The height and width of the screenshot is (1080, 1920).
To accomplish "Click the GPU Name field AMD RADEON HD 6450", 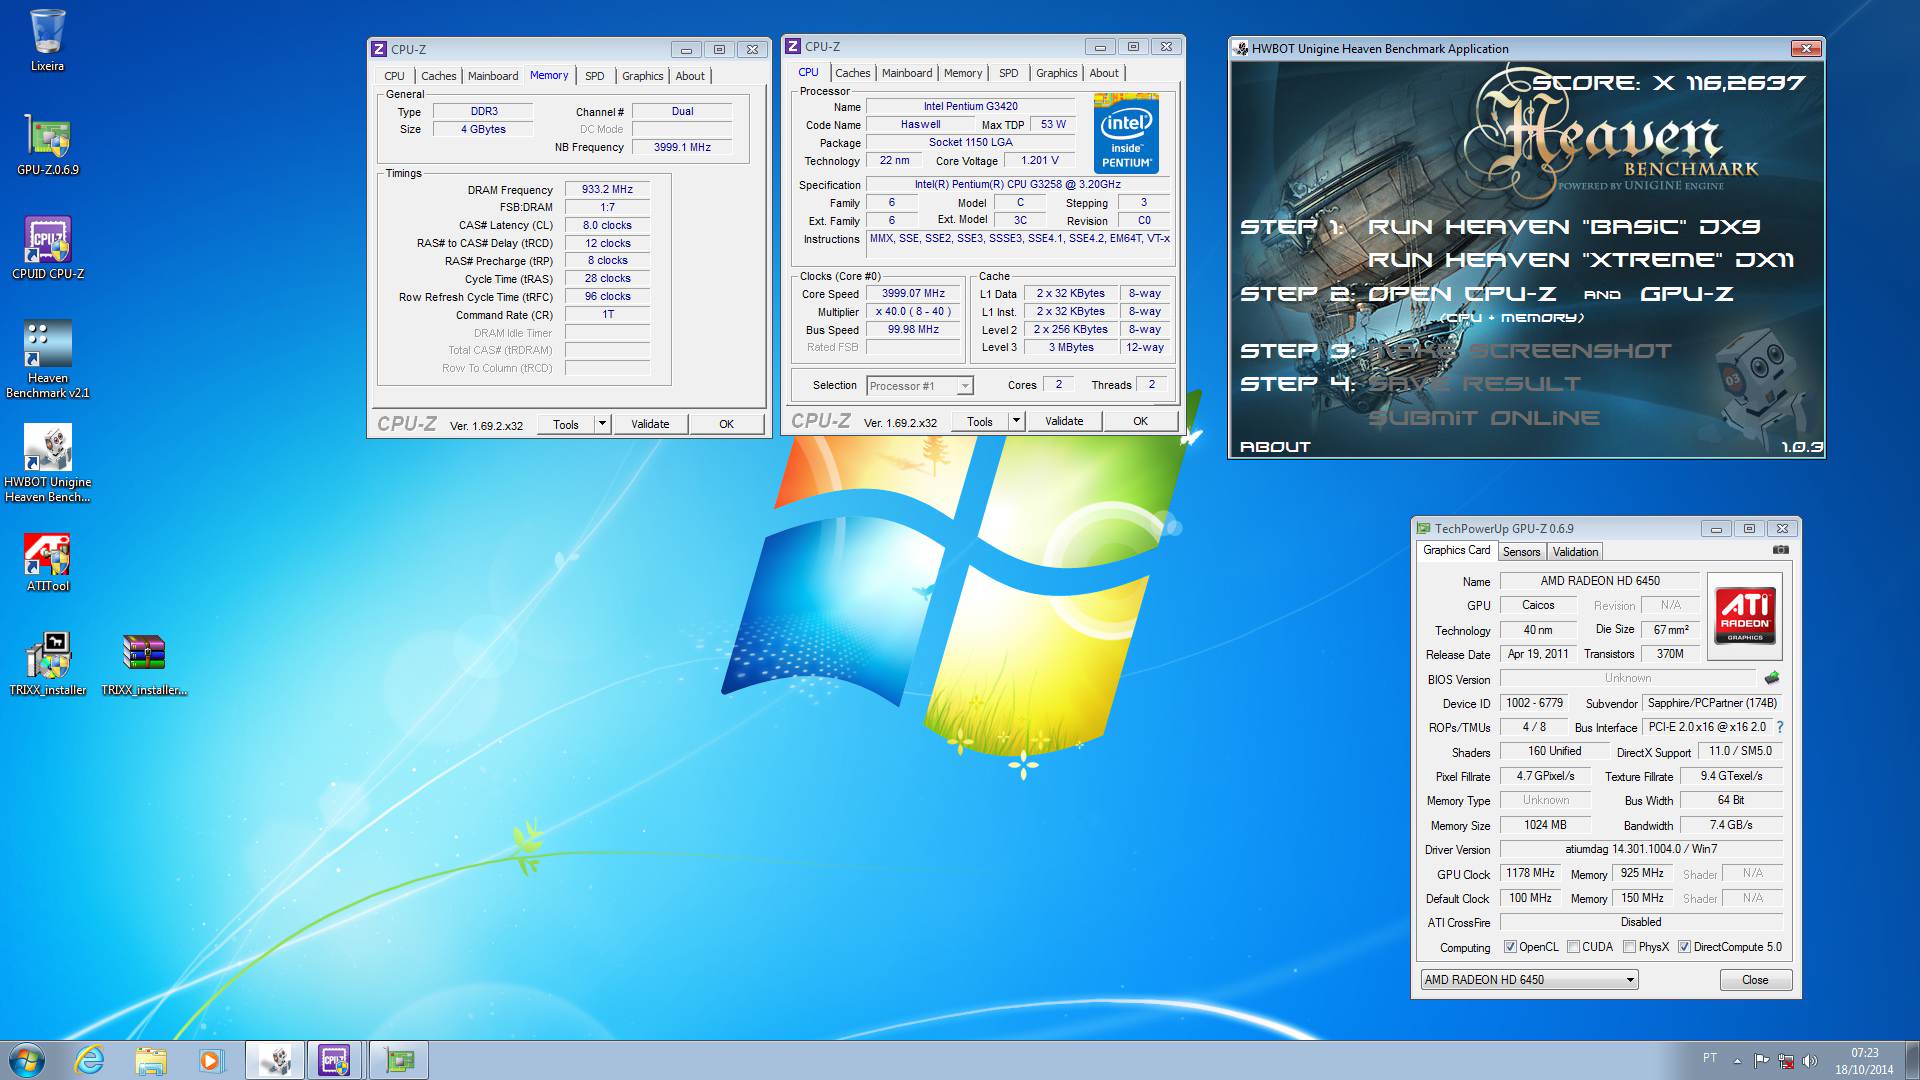I will pyautogui.click(x=1600, y=581).
